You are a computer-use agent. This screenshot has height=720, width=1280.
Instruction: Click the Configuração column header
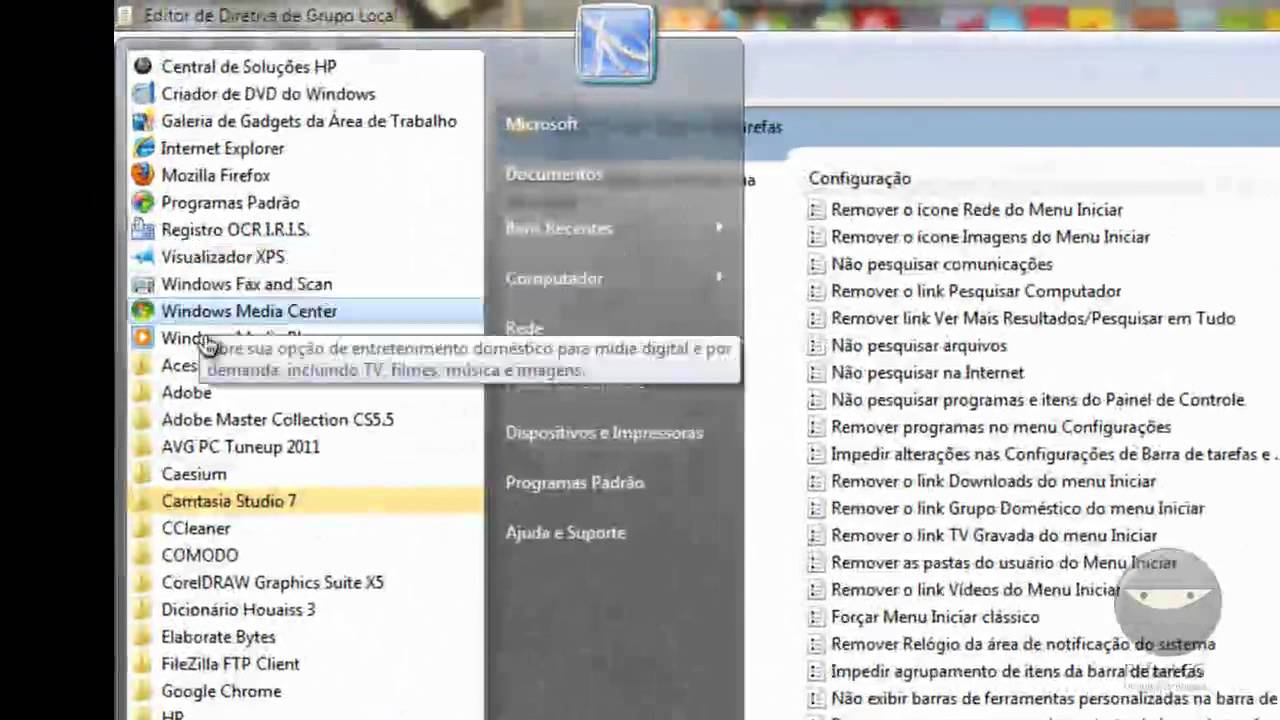[859, 178]
